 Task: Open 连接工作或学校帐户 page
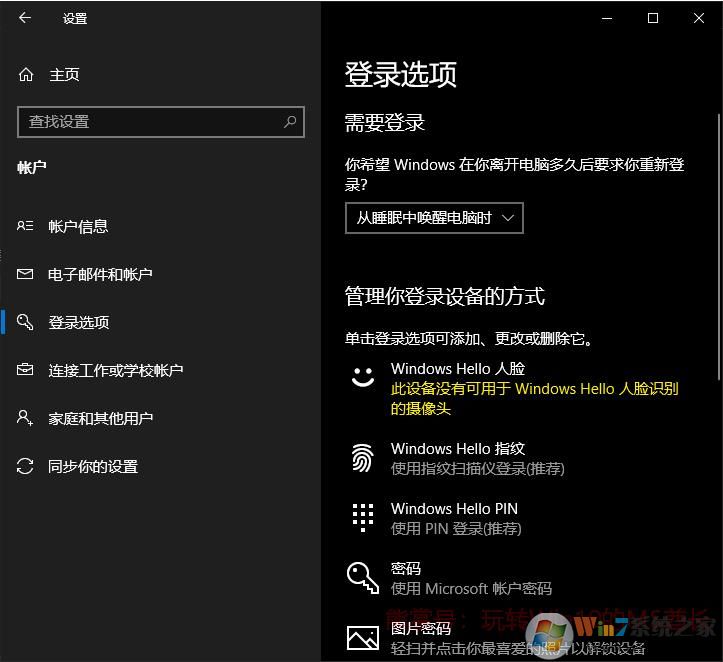pyautogui.click(x=116, y=370)
